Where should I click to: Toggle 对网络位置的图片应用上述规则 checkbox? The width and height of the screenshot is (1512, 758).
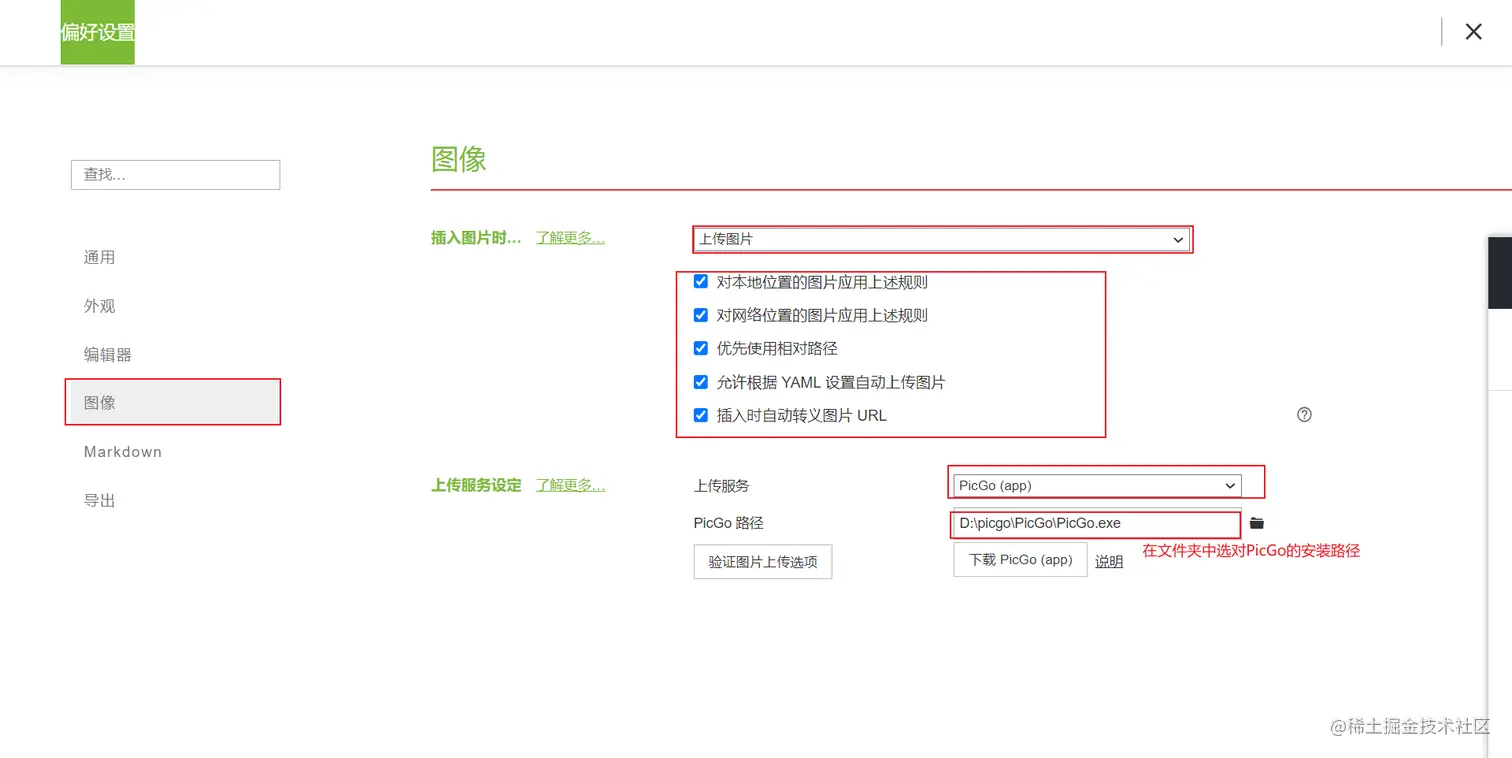tap(701, 315)
